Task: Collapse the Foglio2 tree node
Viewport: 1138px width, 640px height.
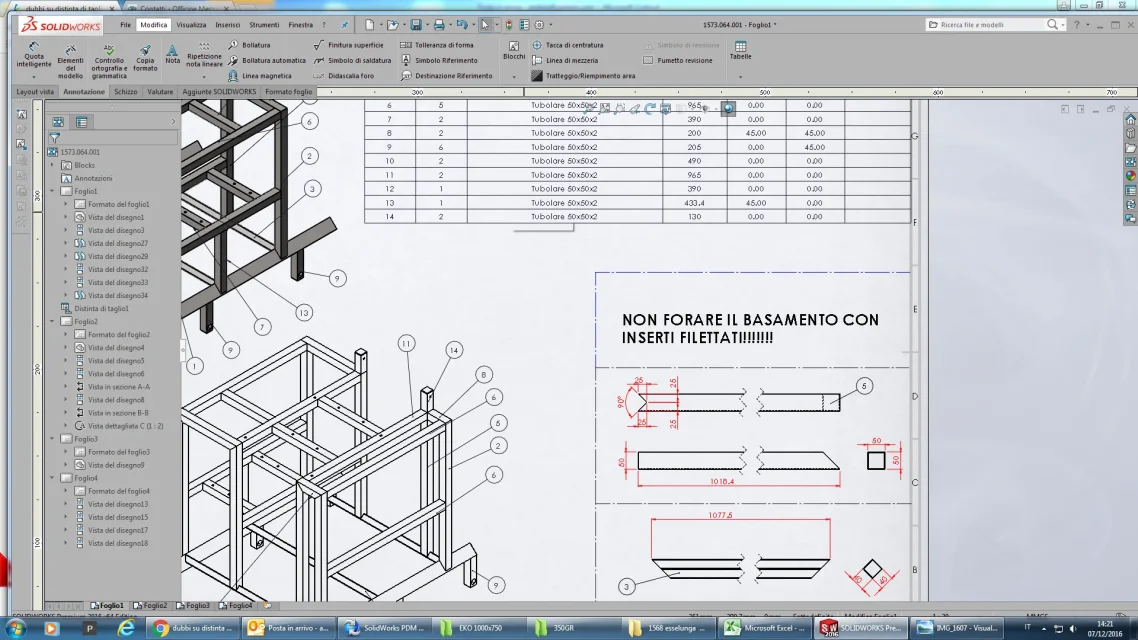Action: 52,321
